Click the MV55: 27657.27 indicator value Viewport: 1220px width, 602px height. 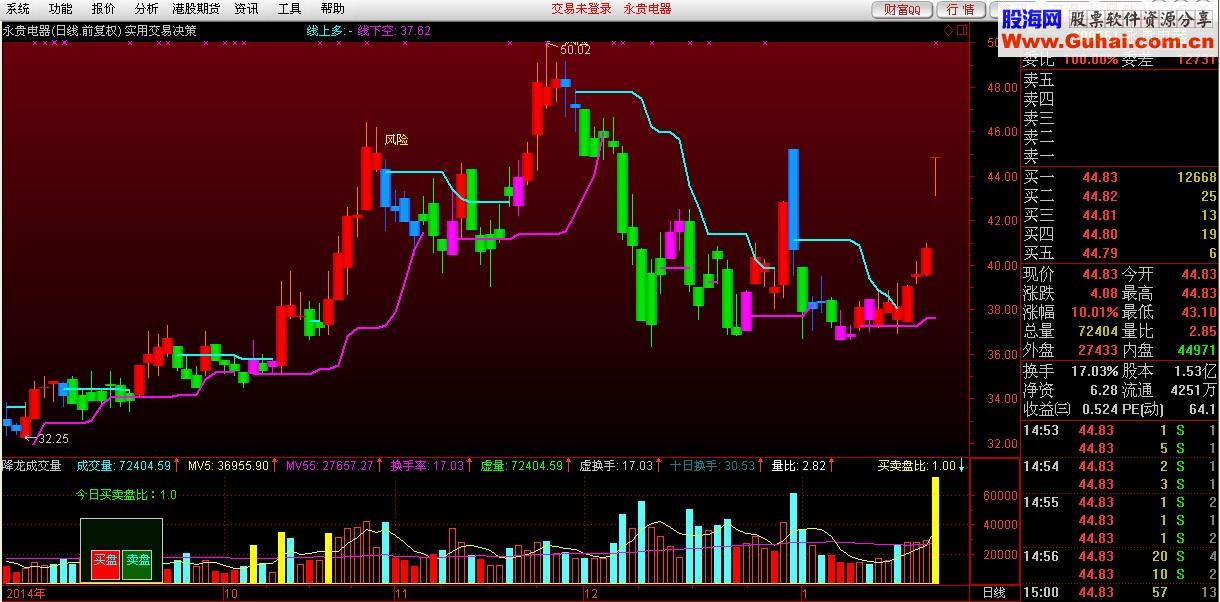click(329, 466)
